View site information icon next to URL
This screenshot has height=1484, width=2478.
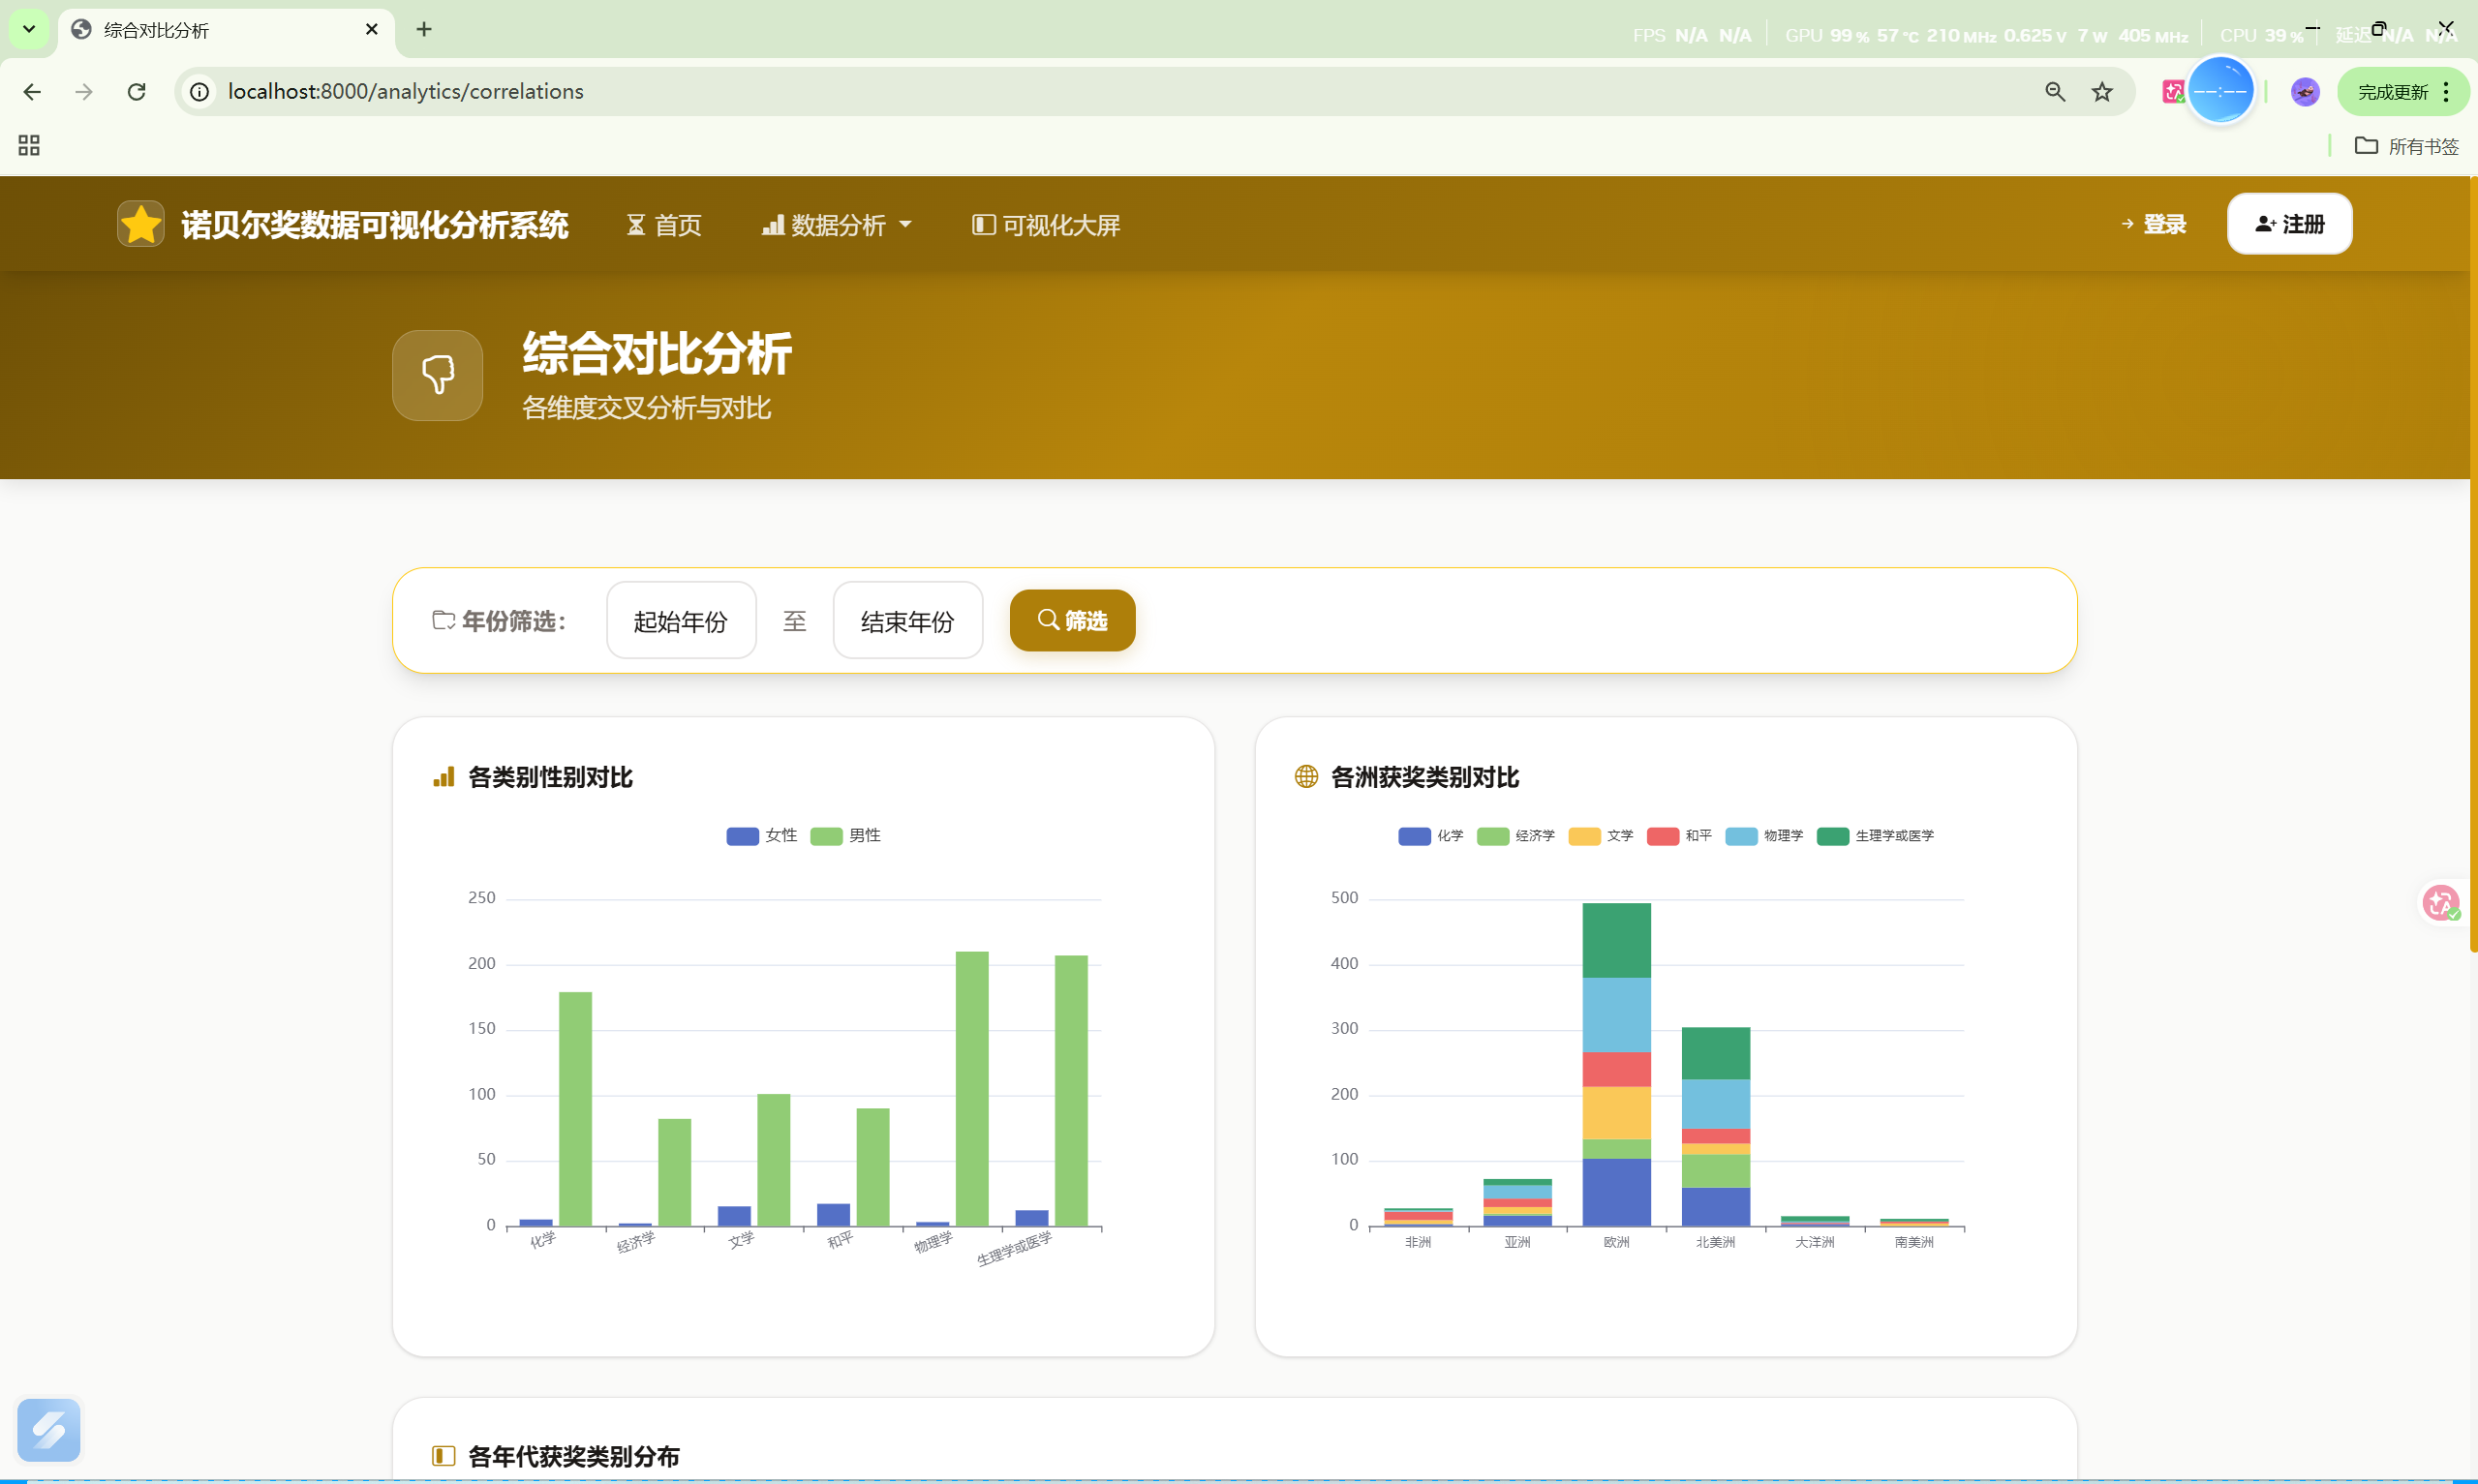(200, 92)
